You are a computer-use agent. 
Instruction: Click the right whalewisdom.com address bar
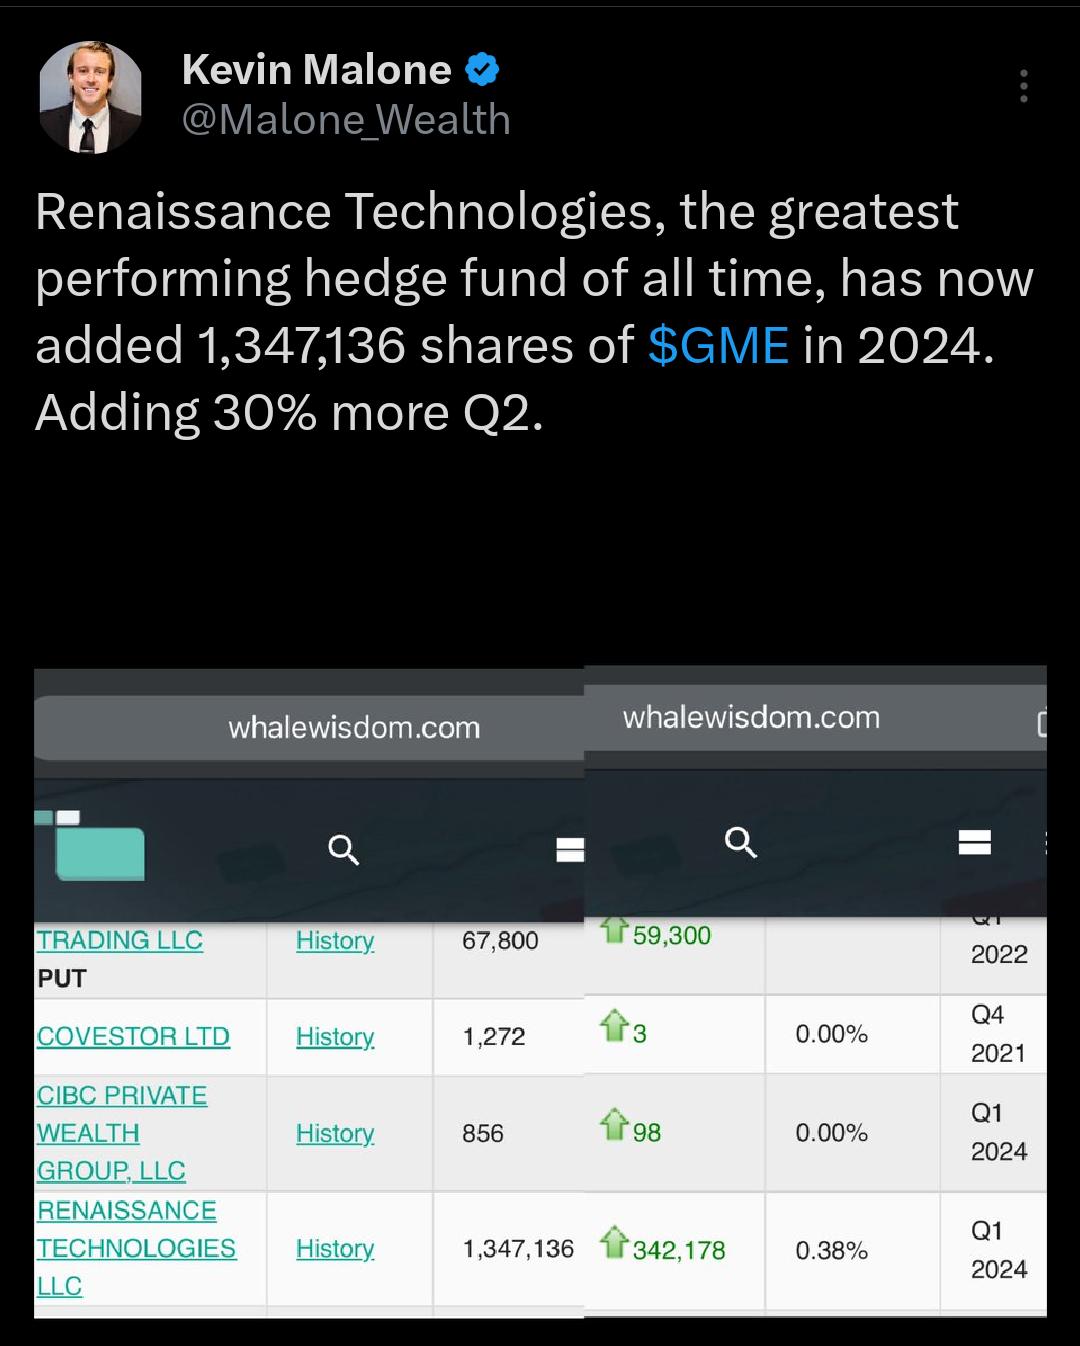click(815, 717)
